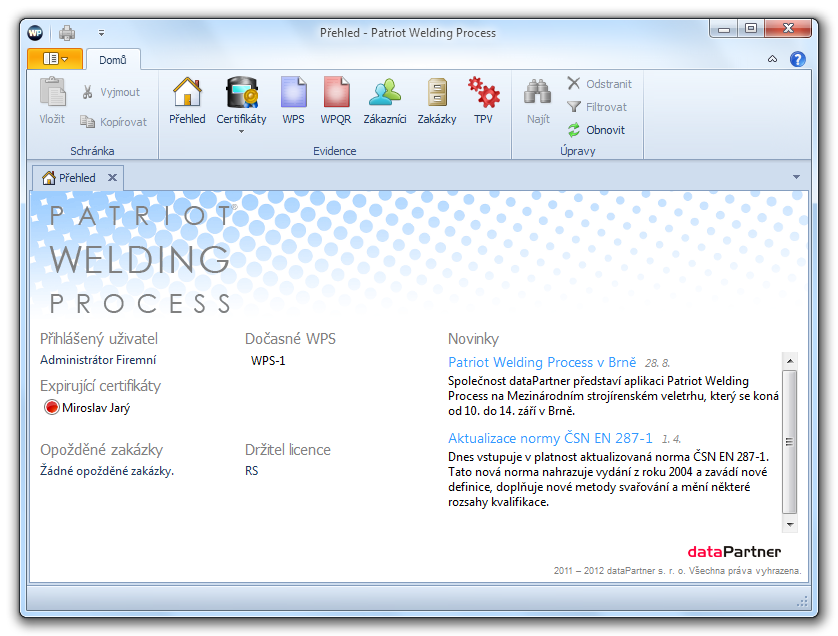Open Certifikáty certificates section
This screenshot has height=636, width=838.
[241, 99]
